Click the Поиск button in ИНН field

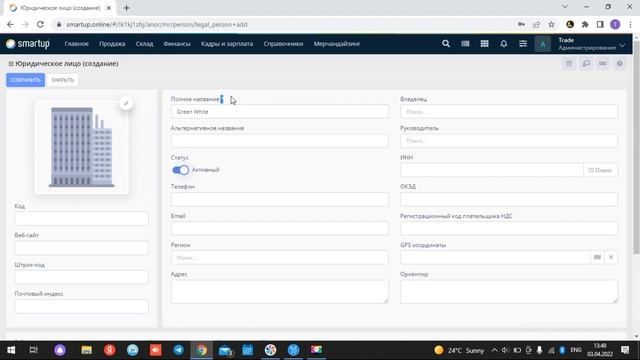(x=600, y=170)
